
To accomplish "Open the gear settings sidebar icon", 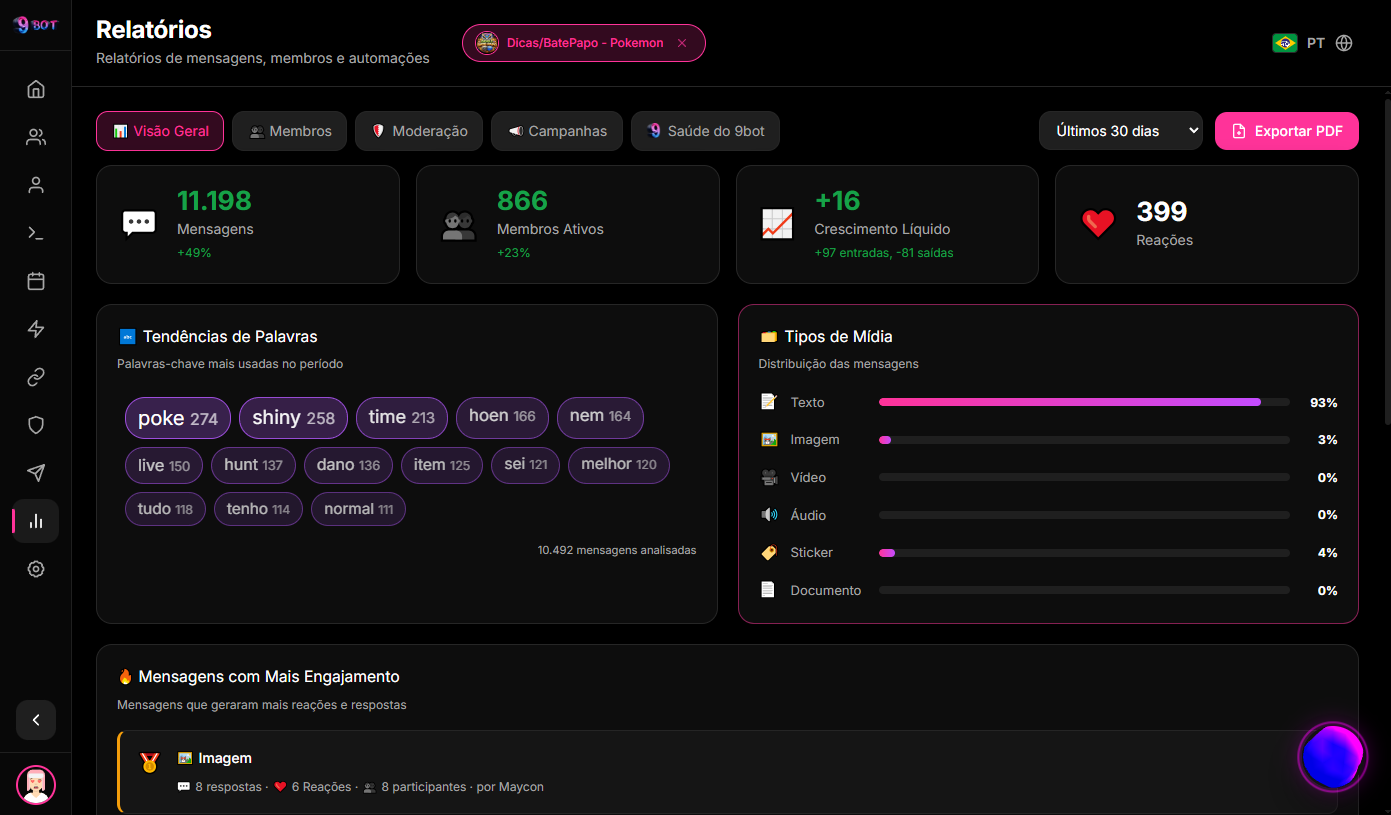I will [36, 569].
